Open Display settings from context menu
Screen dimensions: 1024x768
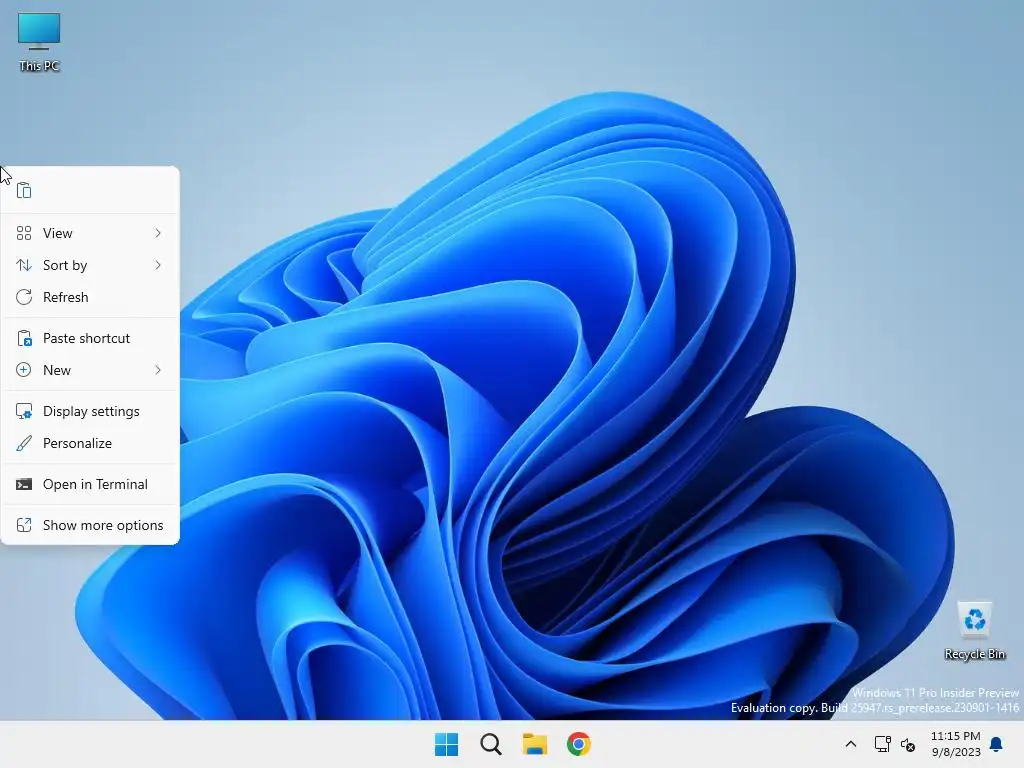point(90,411)
